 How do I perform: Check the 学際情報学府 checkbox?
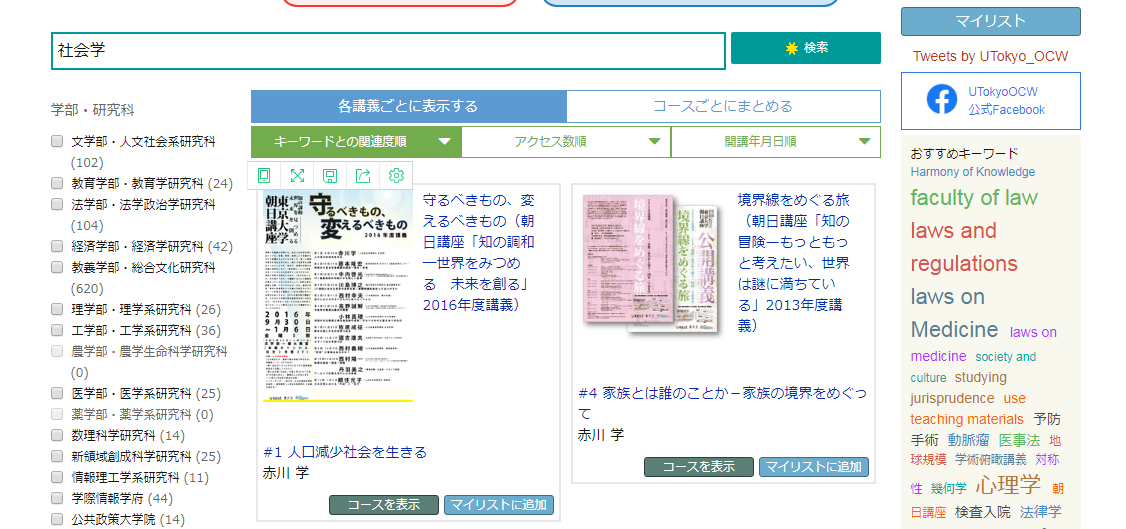[57, 498]
